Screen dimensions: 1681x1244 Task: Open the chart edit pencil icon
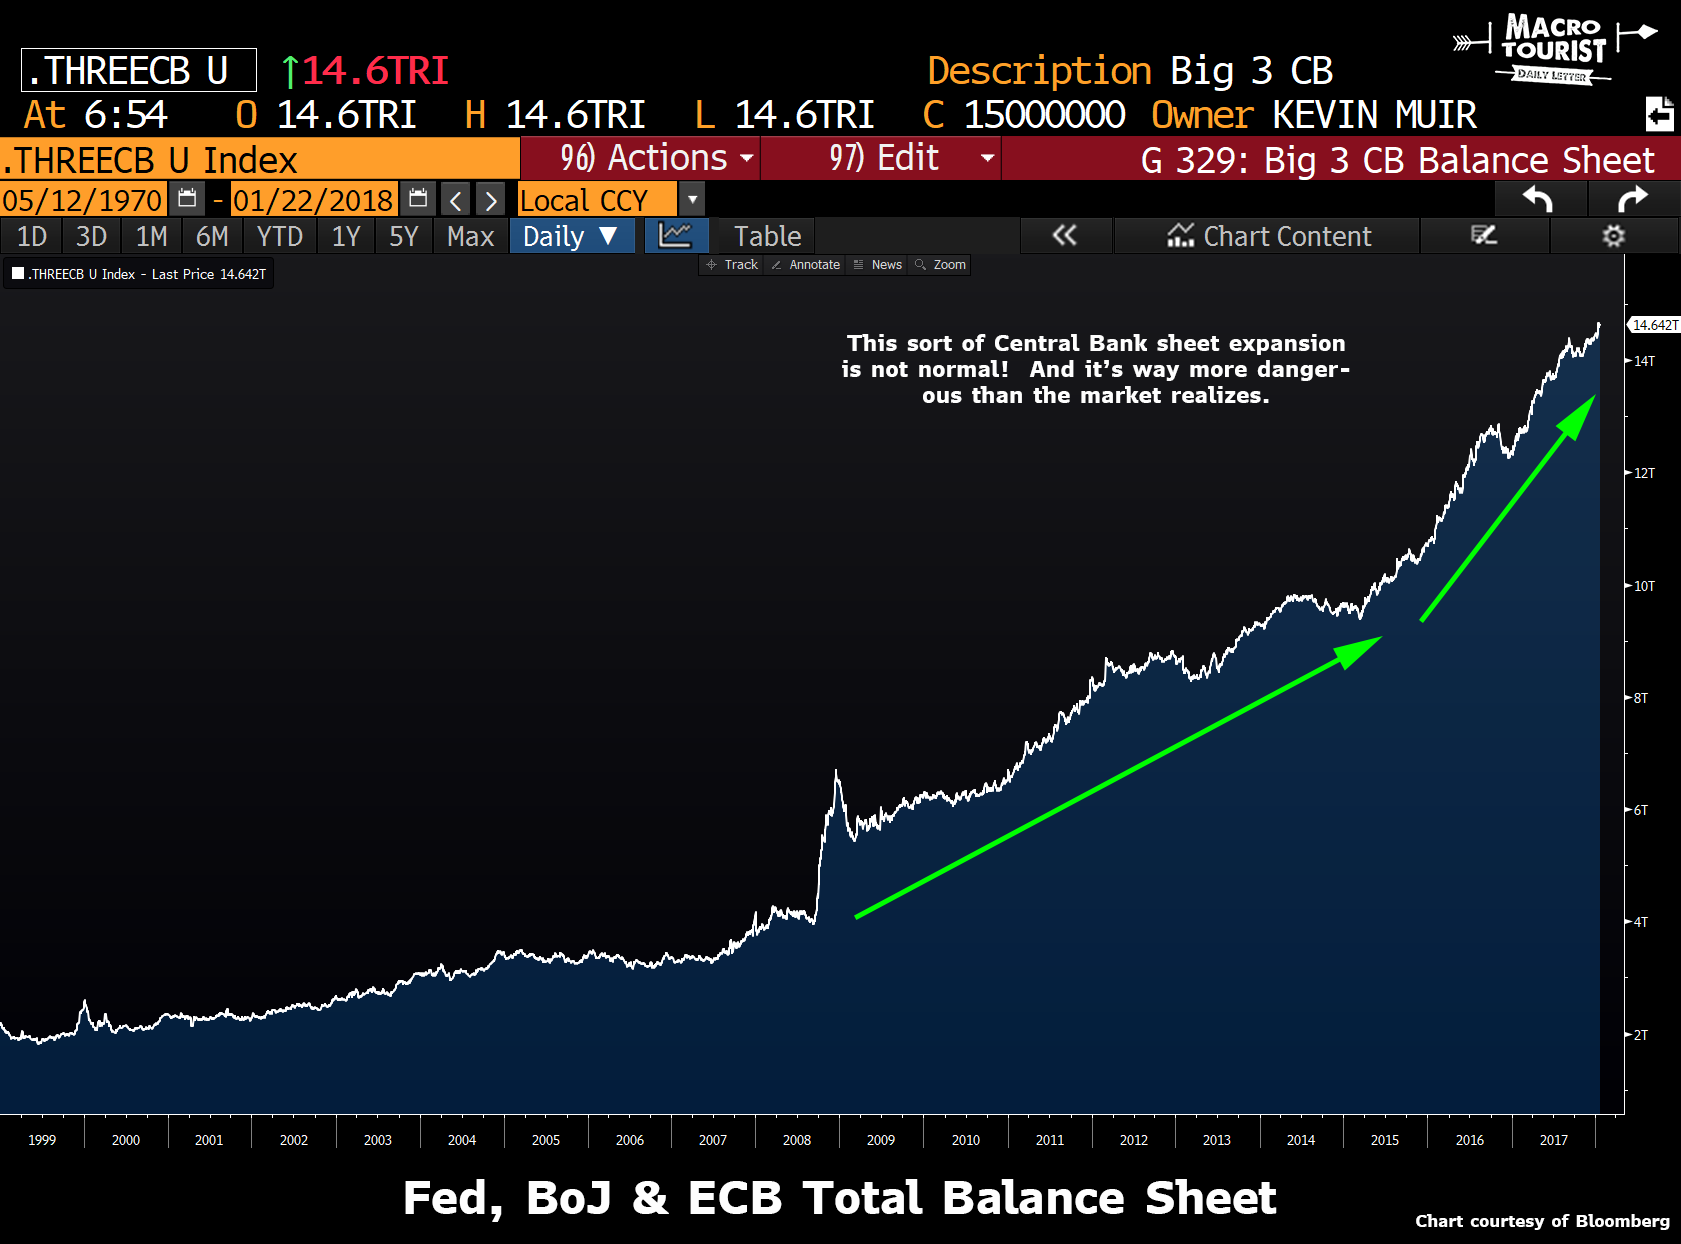tap(1484, 236)
